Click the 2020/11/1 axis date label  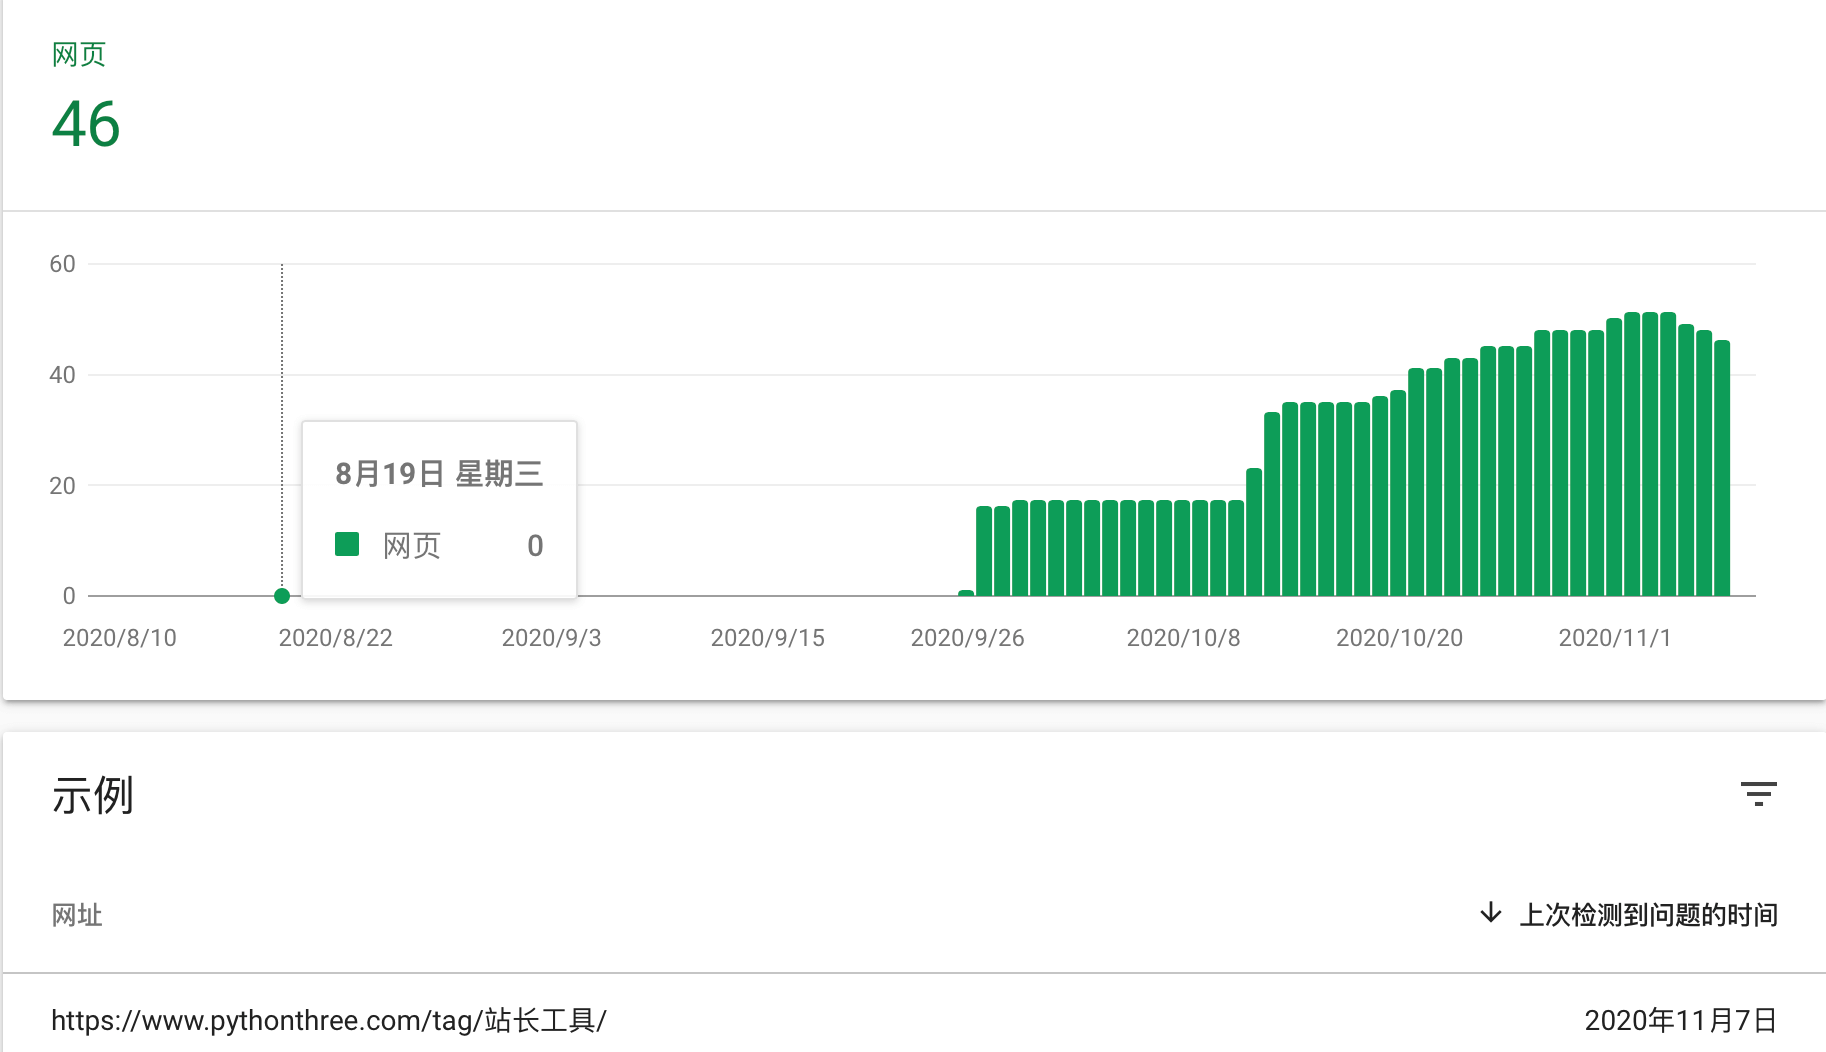point(1615,638)
